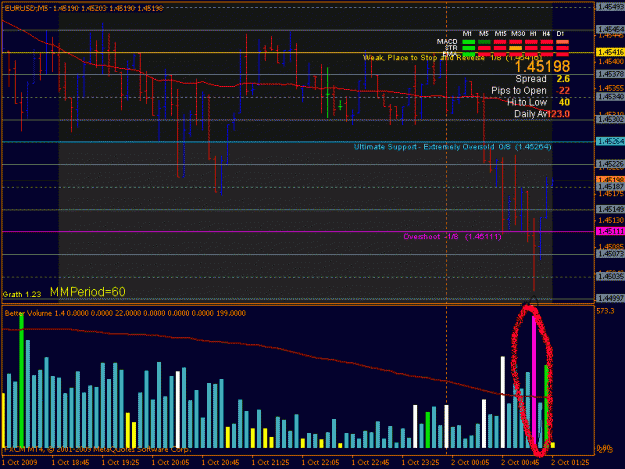625x469 pixels.
Task: Click the 573.3 volume scale value
Action: click(x=606, y=311)
